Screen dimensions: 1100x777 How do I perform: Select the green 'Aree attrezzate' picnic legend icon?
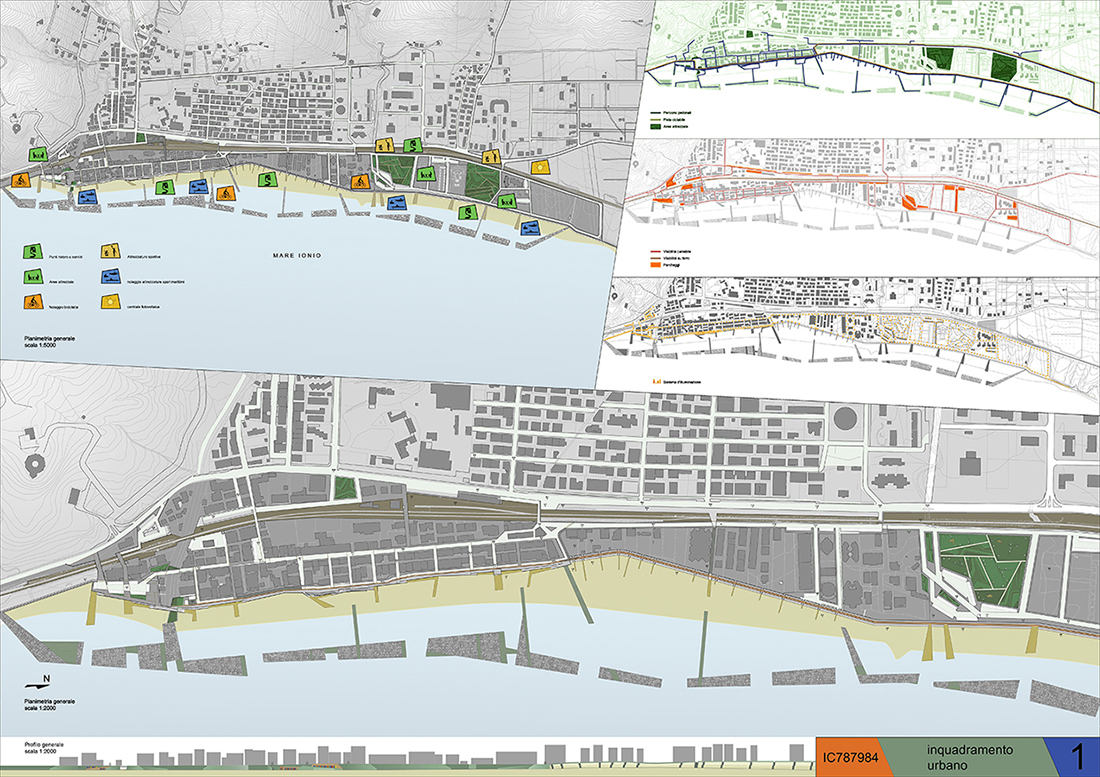(x=34, y=276)
